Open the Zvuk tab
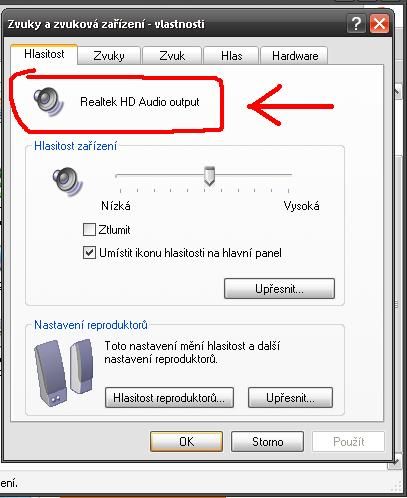The width and height of the screenshot is (407, 498). tap(172, 56)
